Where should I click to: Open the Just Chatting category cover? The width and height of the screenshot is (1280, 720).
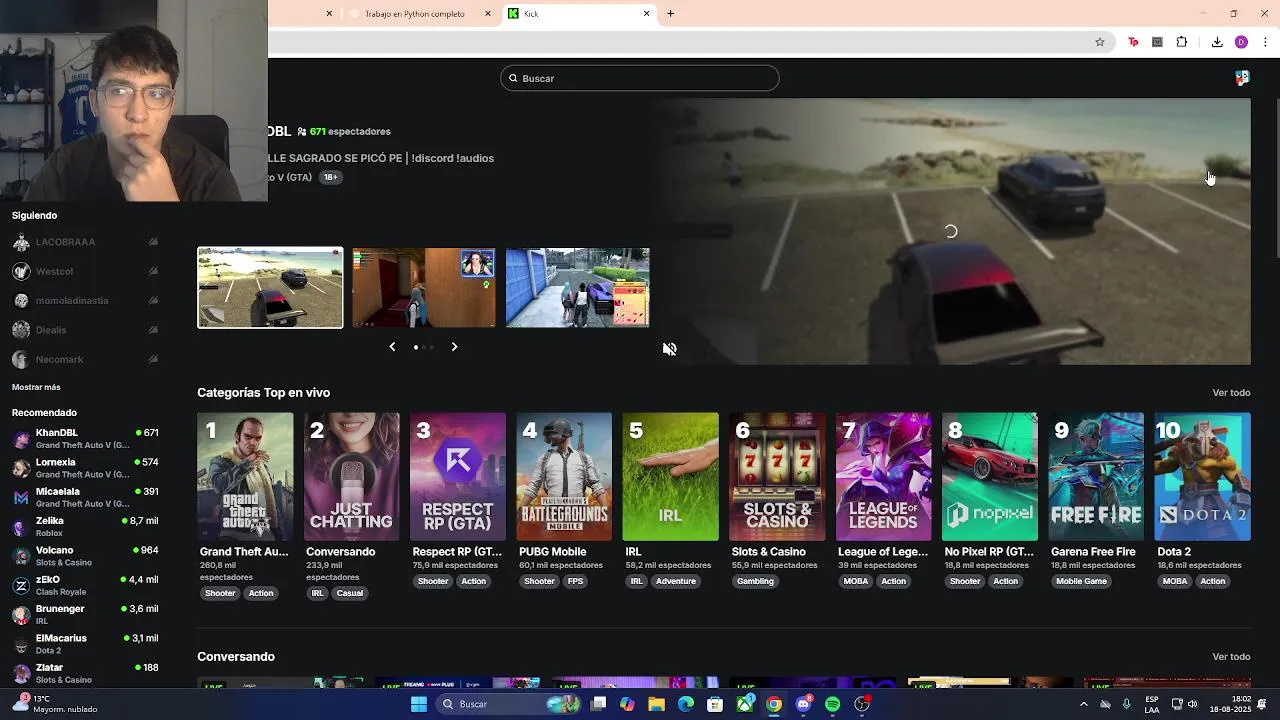(352, 477)
